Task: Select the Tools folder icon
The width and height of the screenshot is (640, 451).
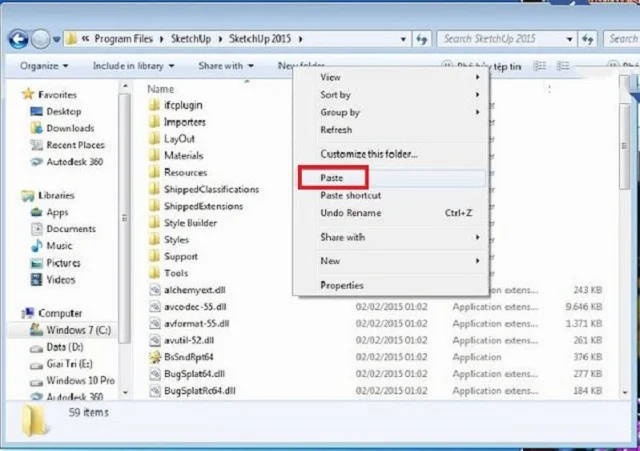Action: [x=154, y=273]
